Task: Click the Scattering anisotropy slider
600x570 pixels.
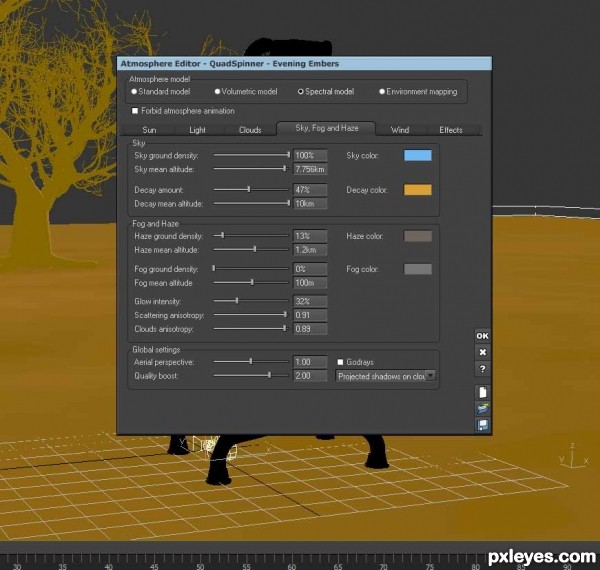Action: (251, 315)
